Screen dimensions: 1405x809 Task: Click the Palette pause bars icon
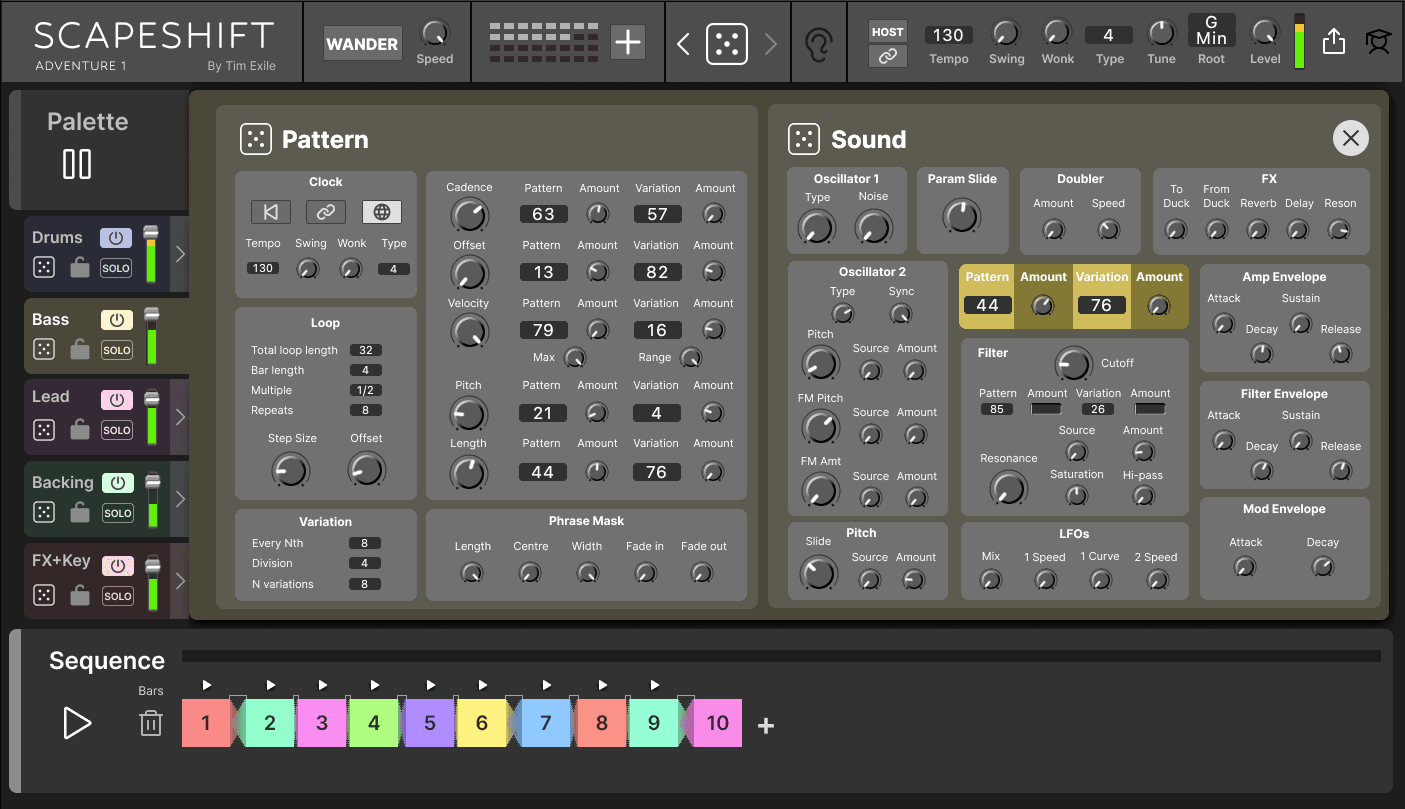[x=77, y=164]
